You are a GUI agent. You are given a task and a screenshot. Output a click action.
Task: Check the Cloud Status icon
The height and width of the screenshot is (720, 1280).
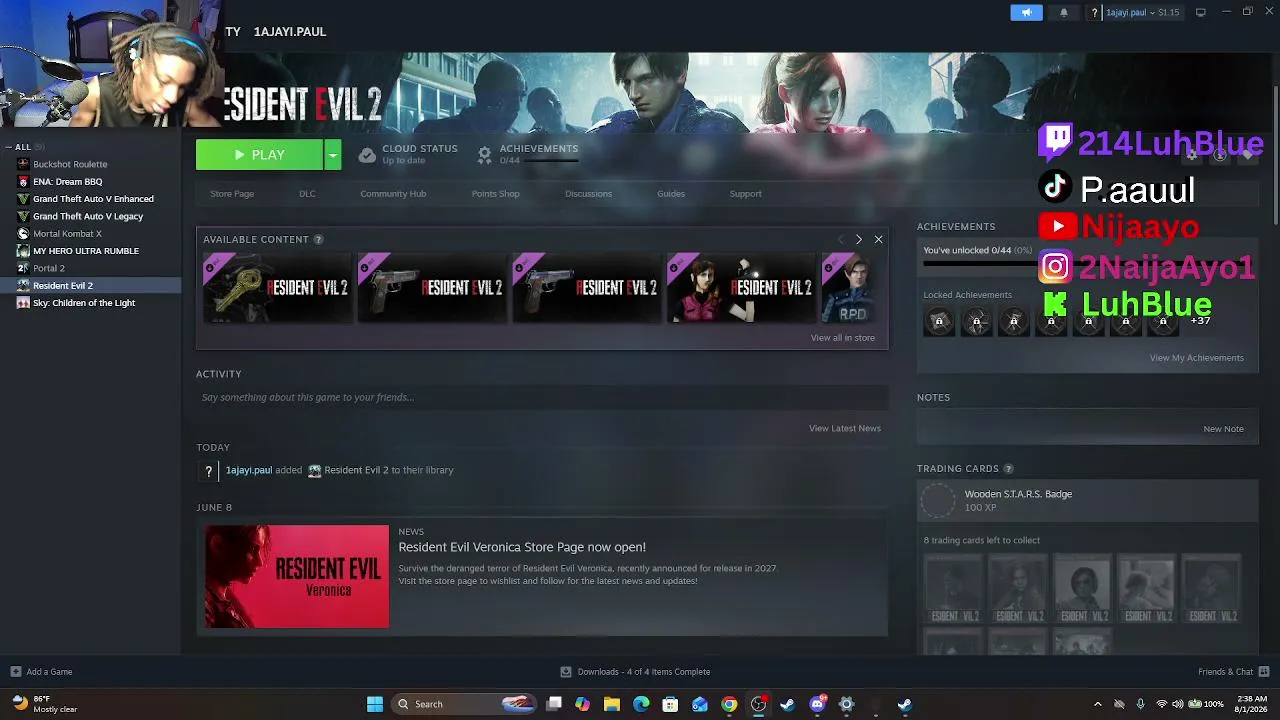pos(367,155)
